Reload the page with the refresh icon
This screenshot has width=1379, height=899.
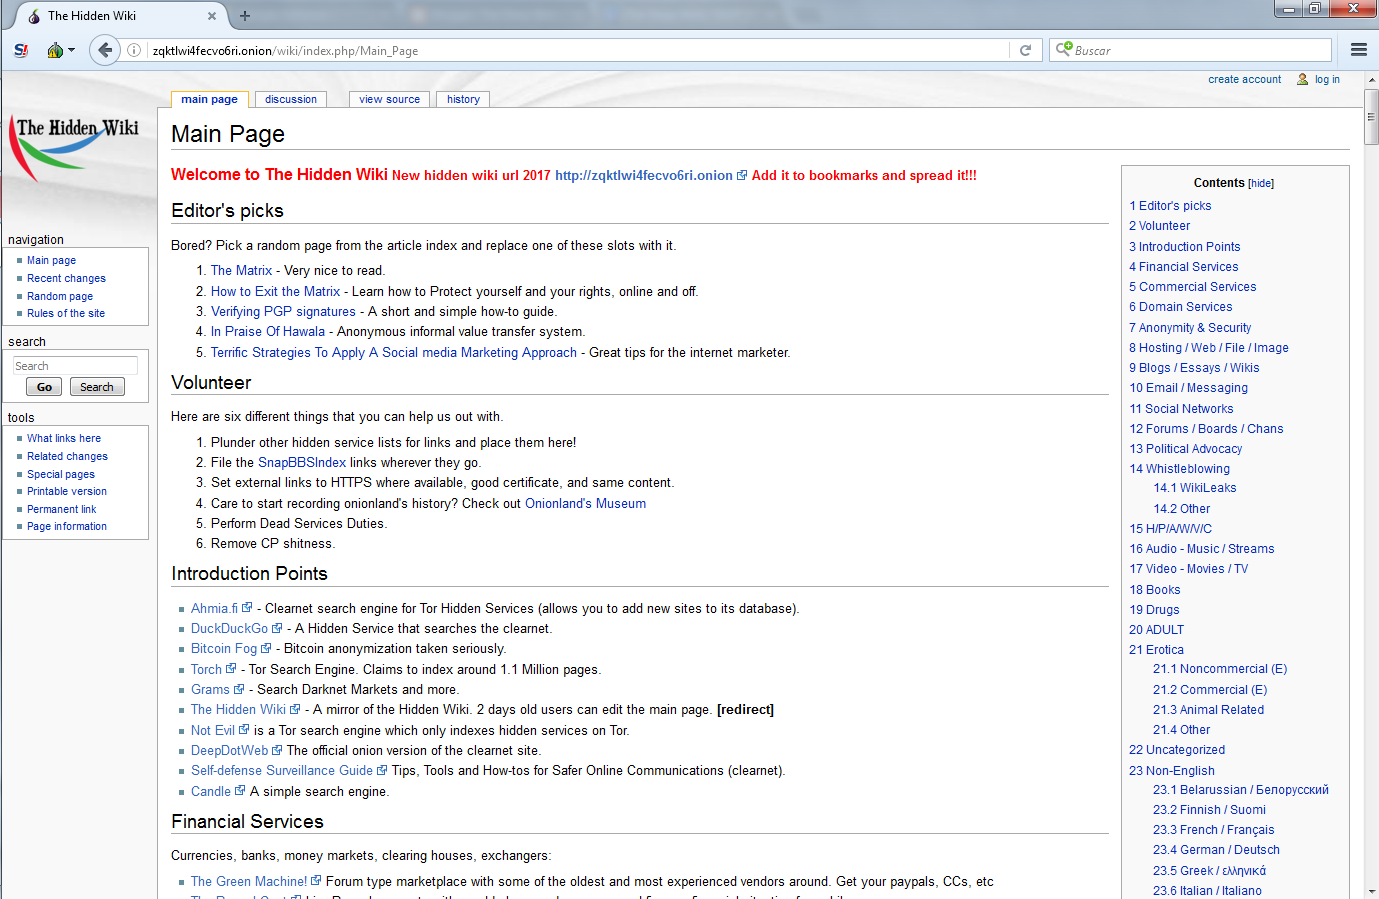1025,50
